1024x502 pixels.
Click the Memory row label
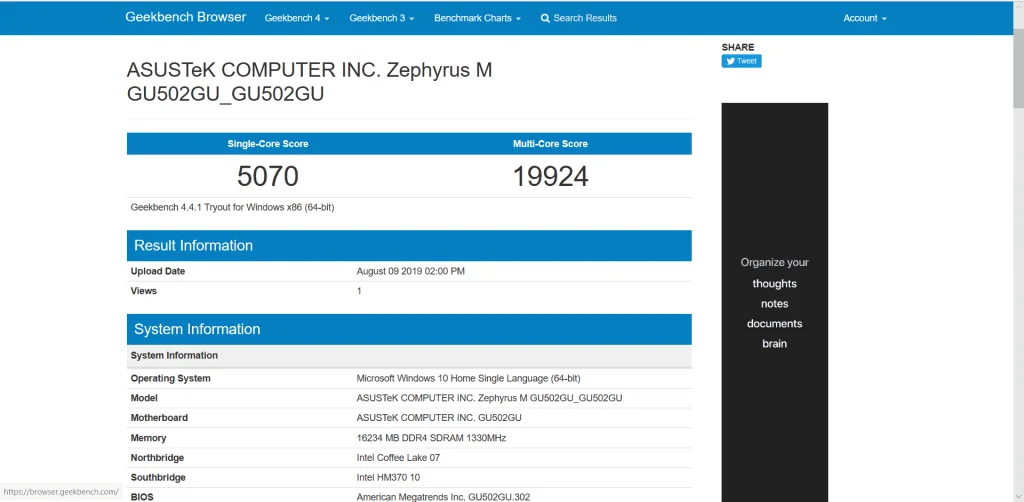click(148, 438)
